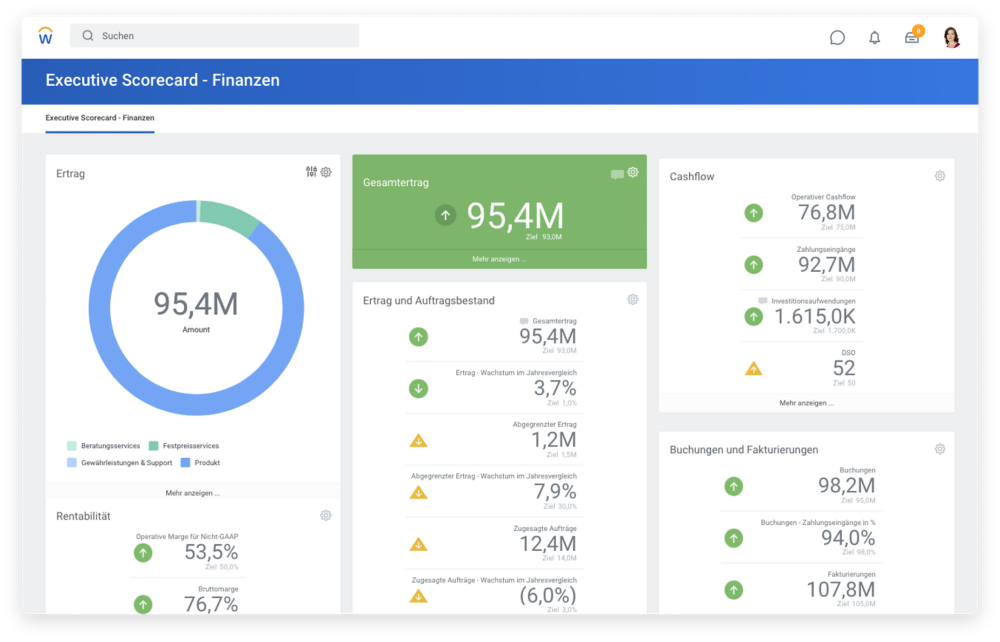Click the Beratungsservices legend swatch
Viewport: 1000px width, 642px height.
click(x=72, y=446)
